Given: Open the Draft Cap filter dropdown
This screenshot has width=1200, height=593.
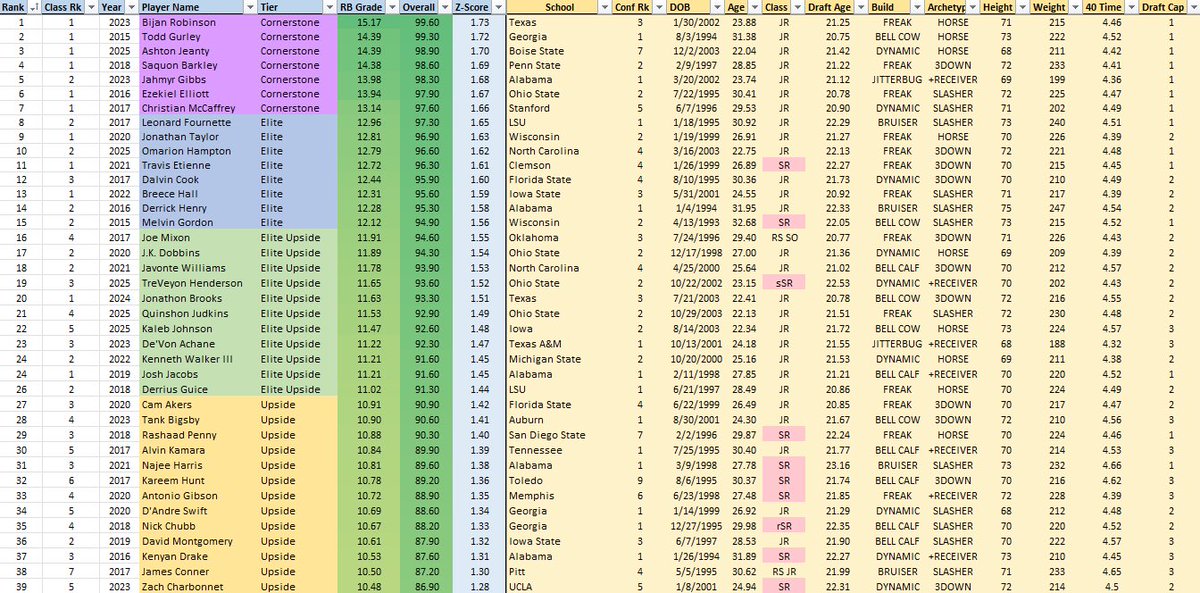Looking at the screenshot, I should [x=1191, y=7].
